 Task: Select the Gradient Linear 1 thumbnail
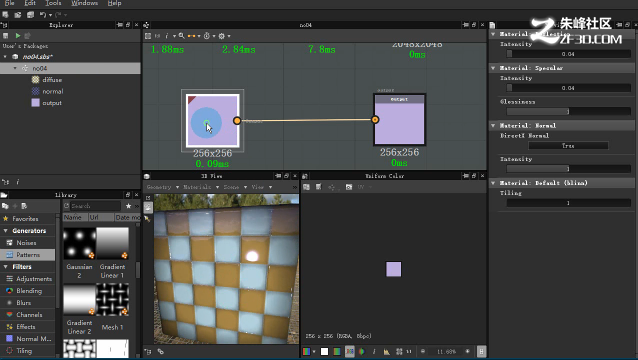[x=112, y=243]
